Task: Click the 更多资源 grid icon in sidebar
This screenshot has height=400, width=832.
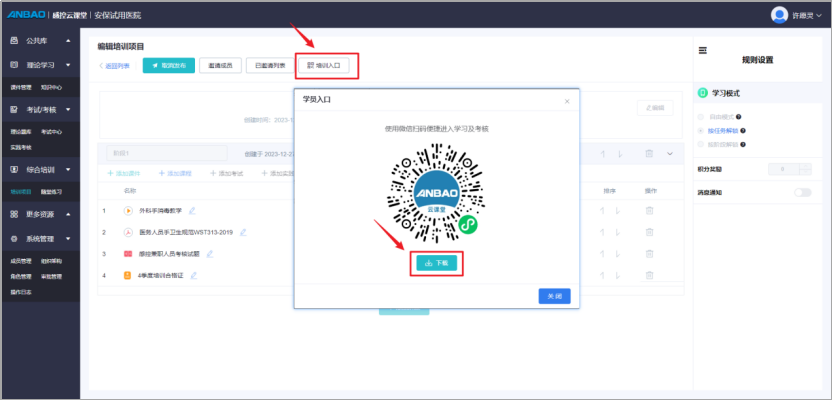Action: coord(14,214)
